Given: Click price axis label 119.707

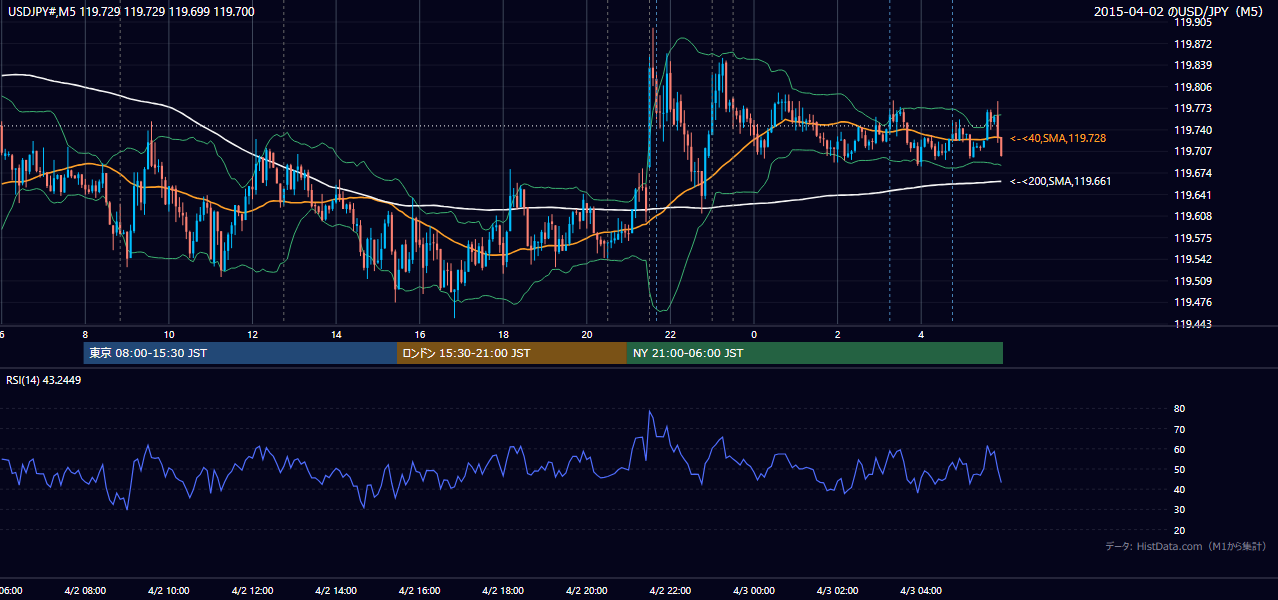Looking at the screenshot, I should click(1193, 151).
